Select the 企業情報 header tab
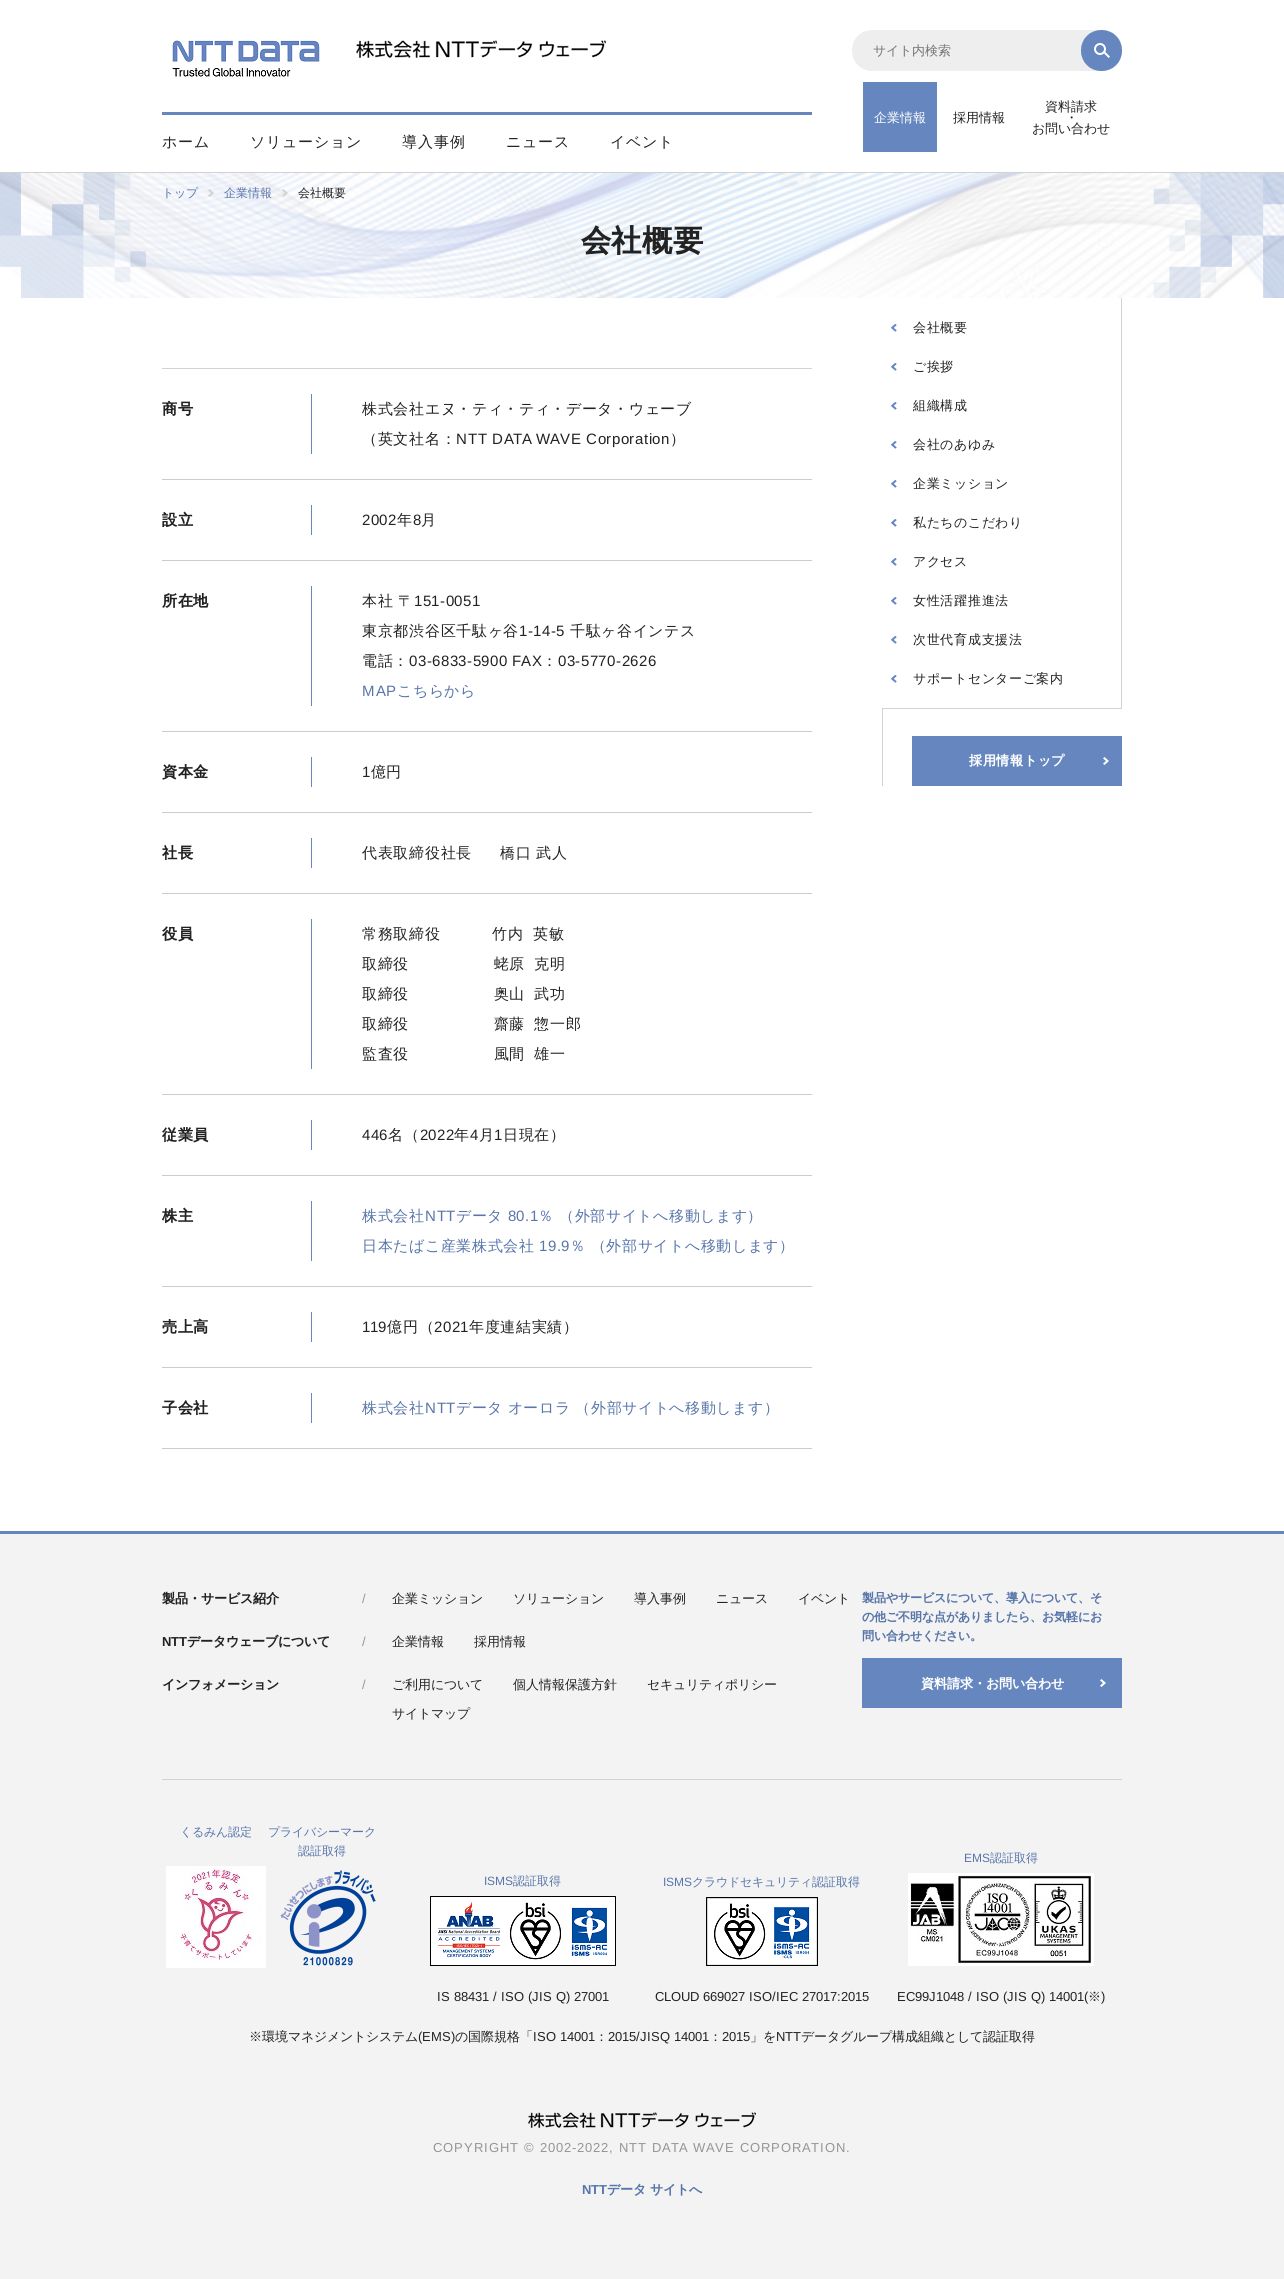Viewport: 1284px width, 2279px height. pyautogui.click(x=900, y=117)
